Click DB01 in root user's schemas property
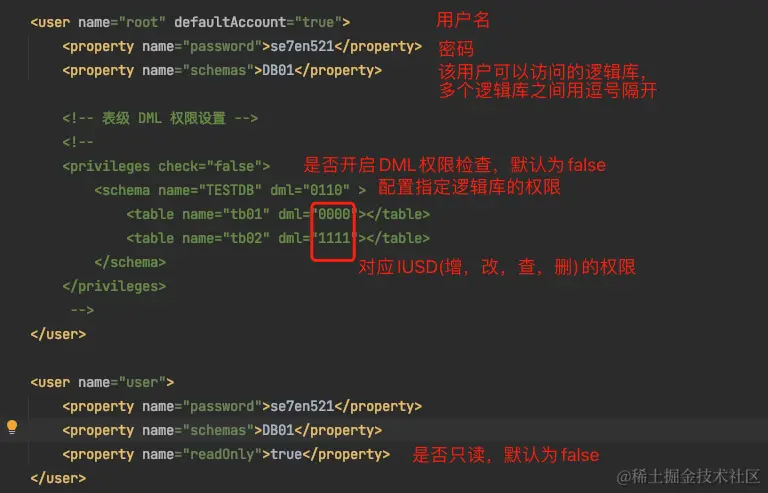Viewport: 768px width, 493px height. tap(278, 70)
